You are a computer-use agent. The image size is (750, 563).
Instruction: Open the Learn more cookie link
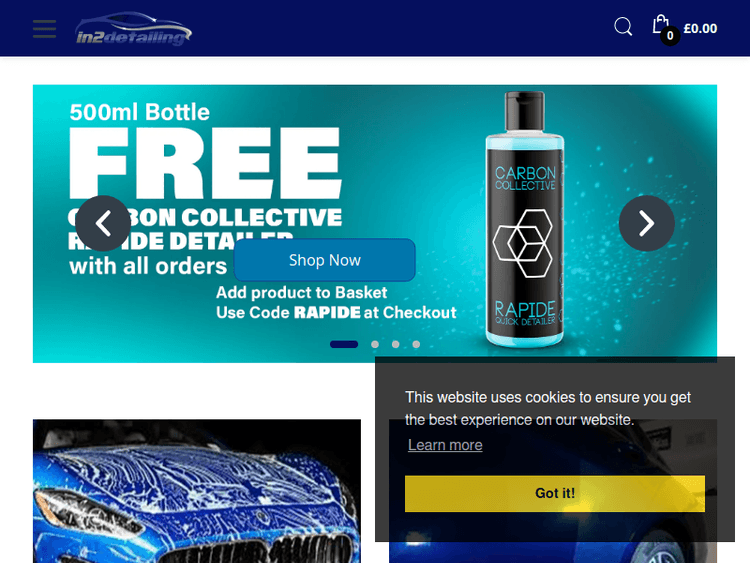pos(445,445)
